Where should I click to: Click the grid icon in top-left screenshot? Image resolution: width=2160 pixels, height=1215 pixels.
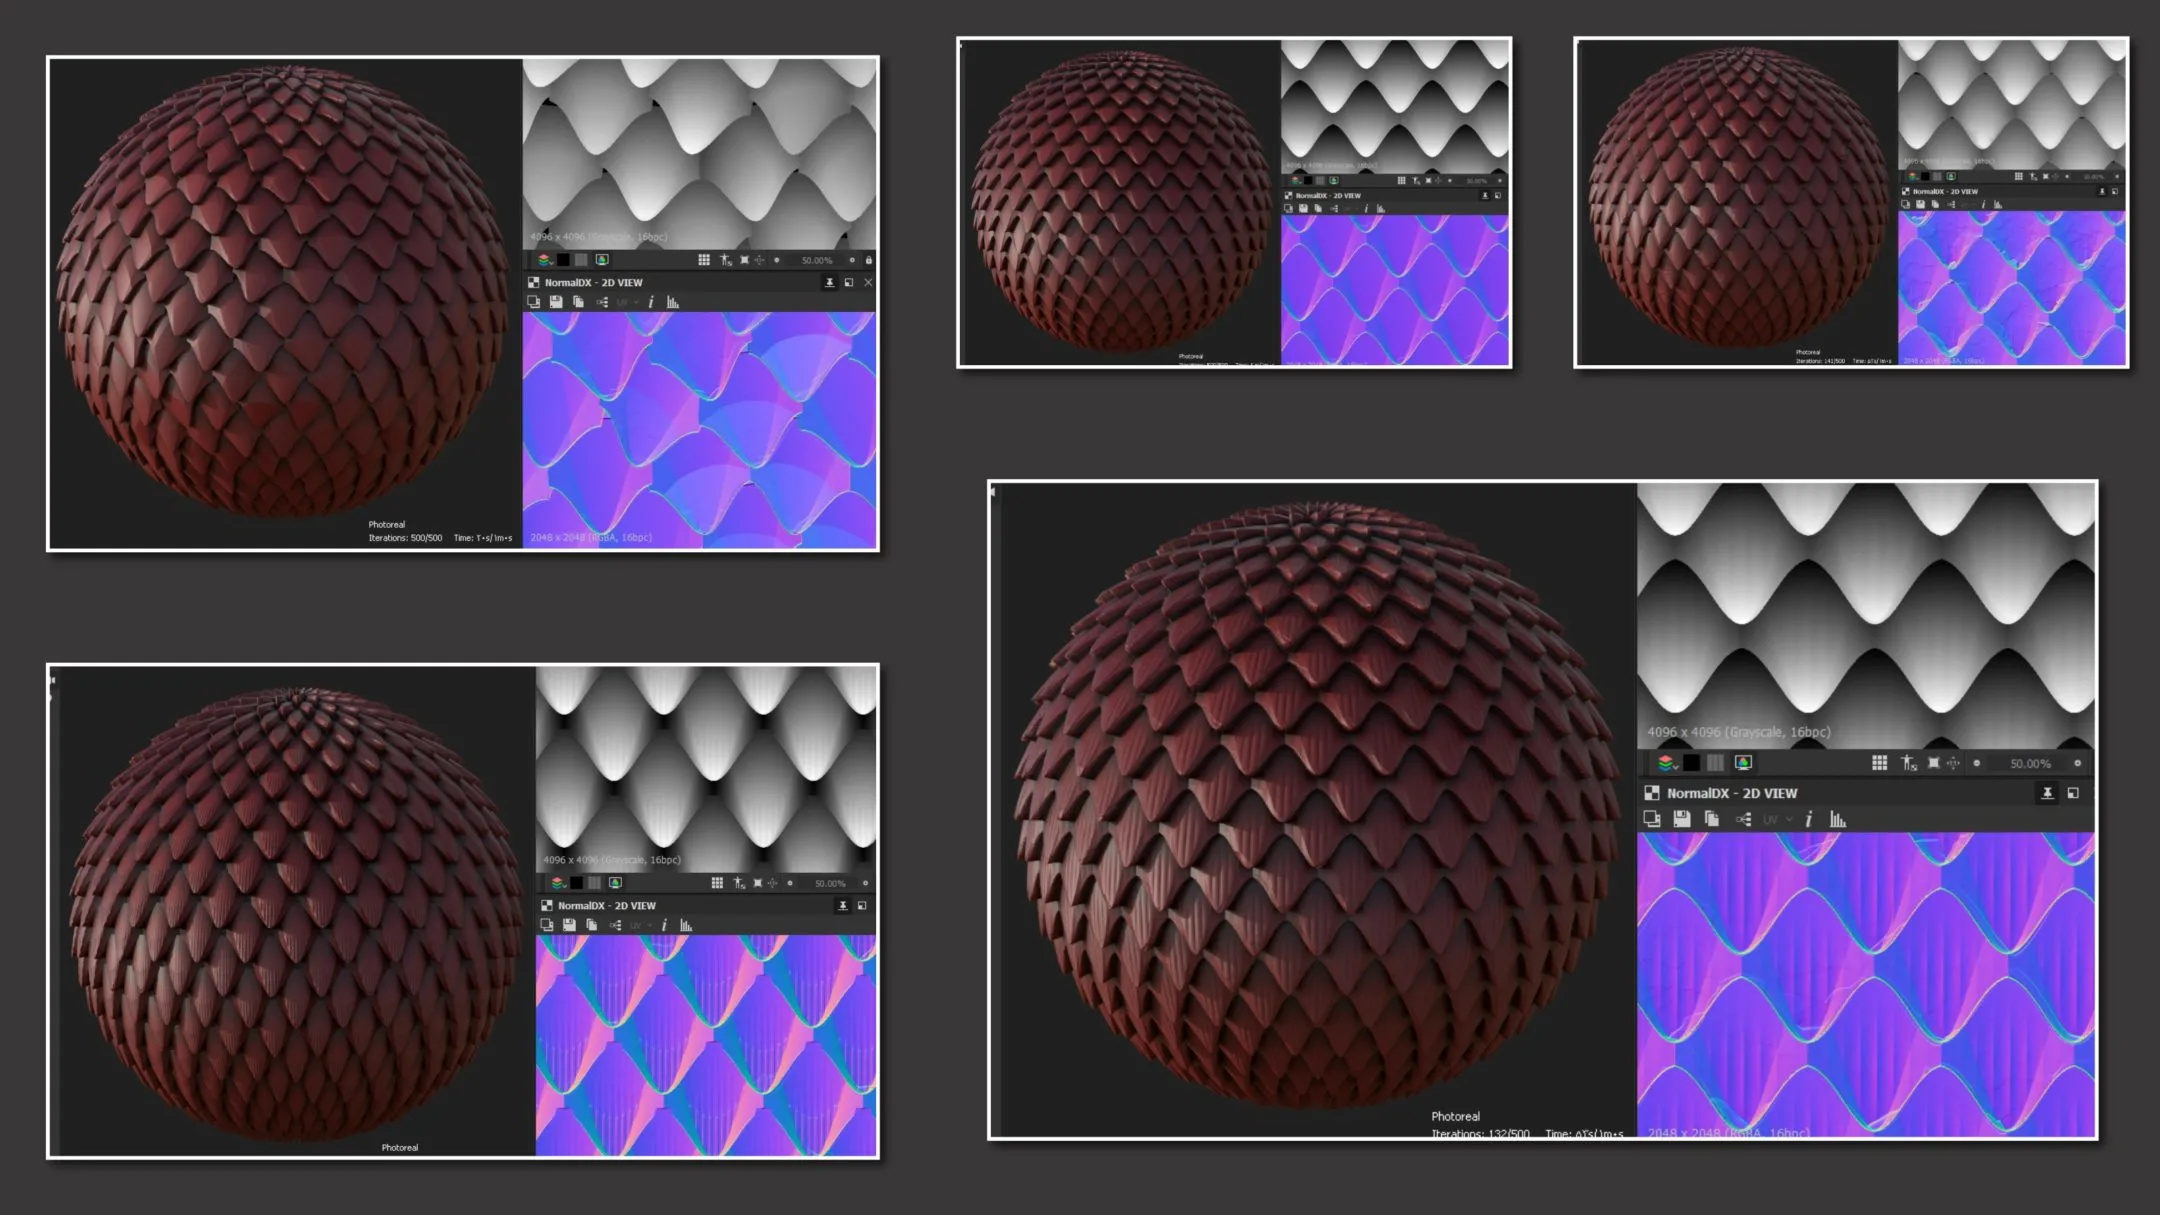(704, 260)
